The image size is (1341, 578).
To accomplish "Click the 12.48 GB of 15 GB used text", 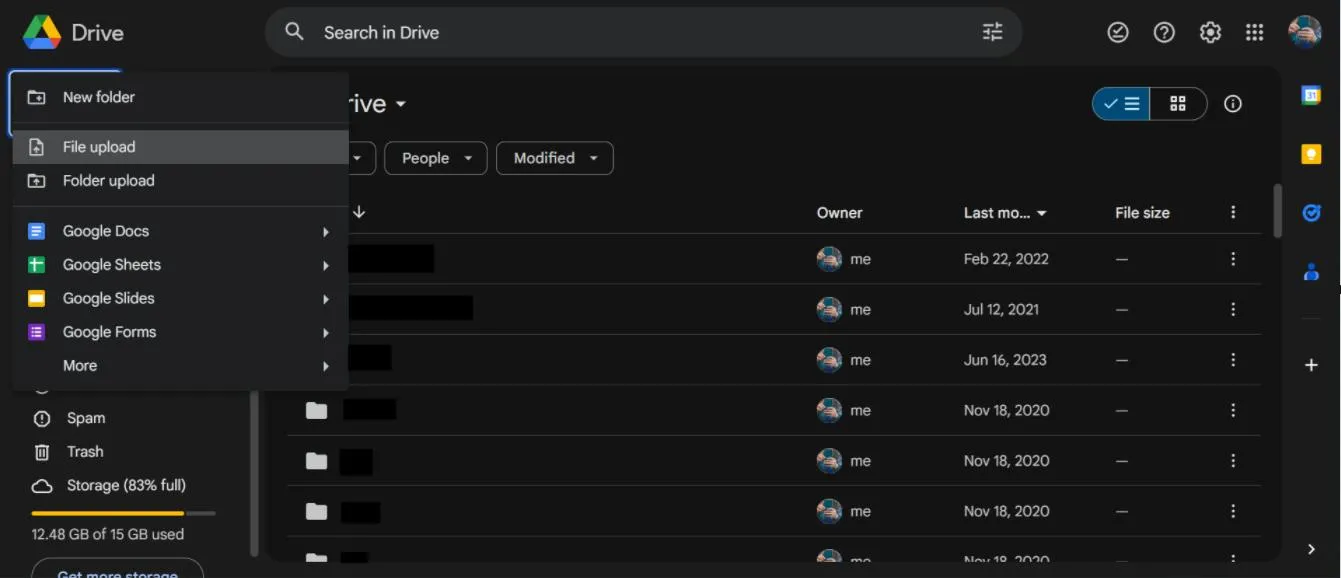I will pyautogui.click(x=108, y=535).
